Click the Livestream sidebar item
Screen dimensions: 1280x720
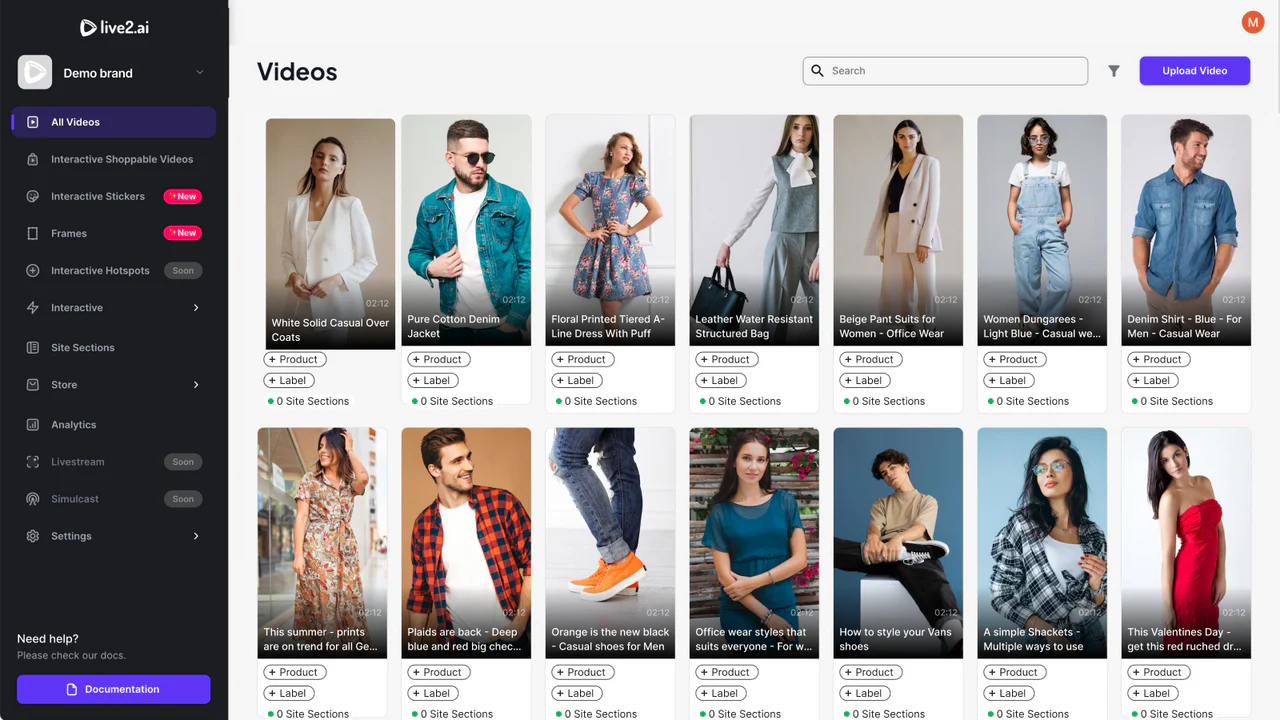click(76, 461)
